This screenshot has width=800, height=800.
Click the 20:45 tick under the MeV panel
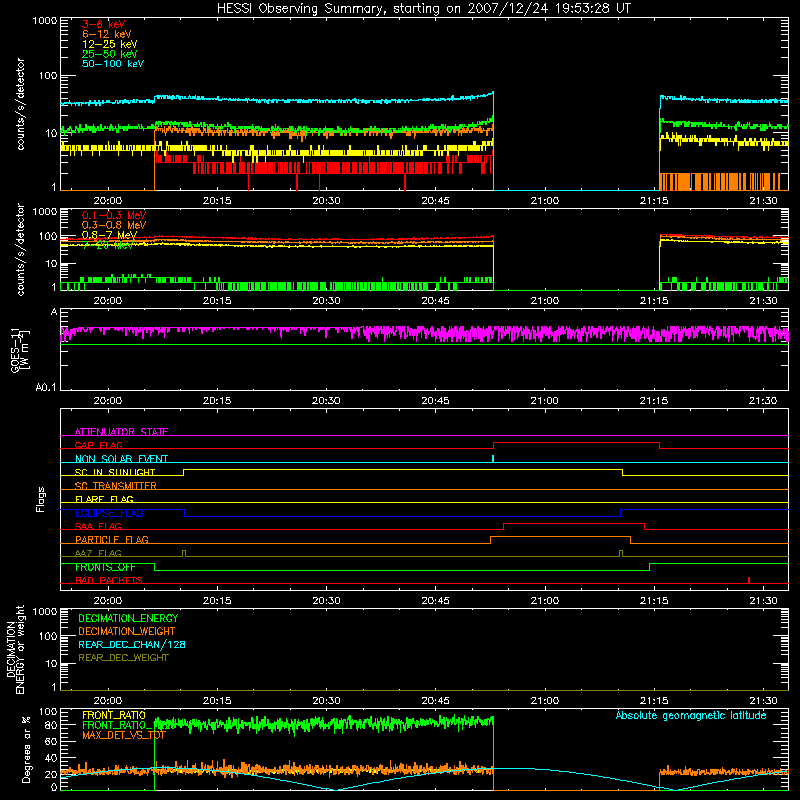point(435,301)
